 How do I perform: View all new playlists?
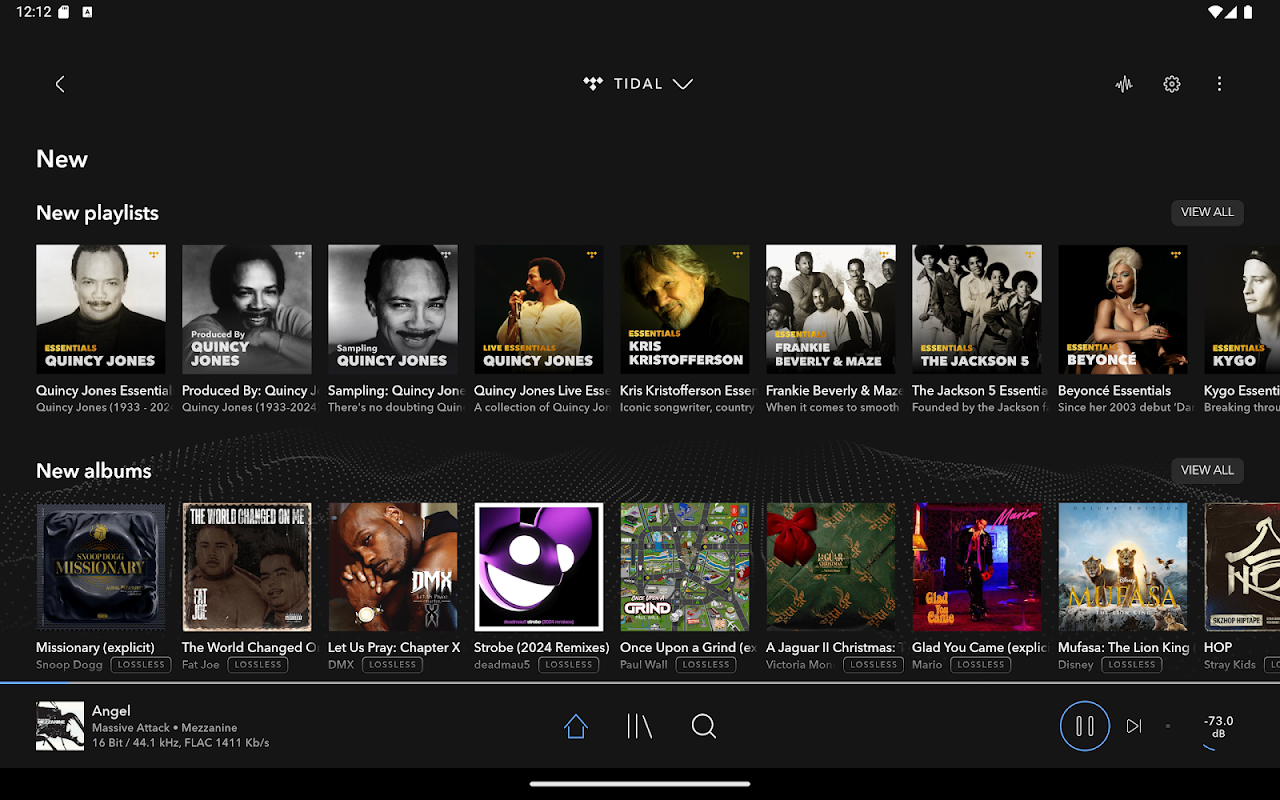click(1207, 212)
